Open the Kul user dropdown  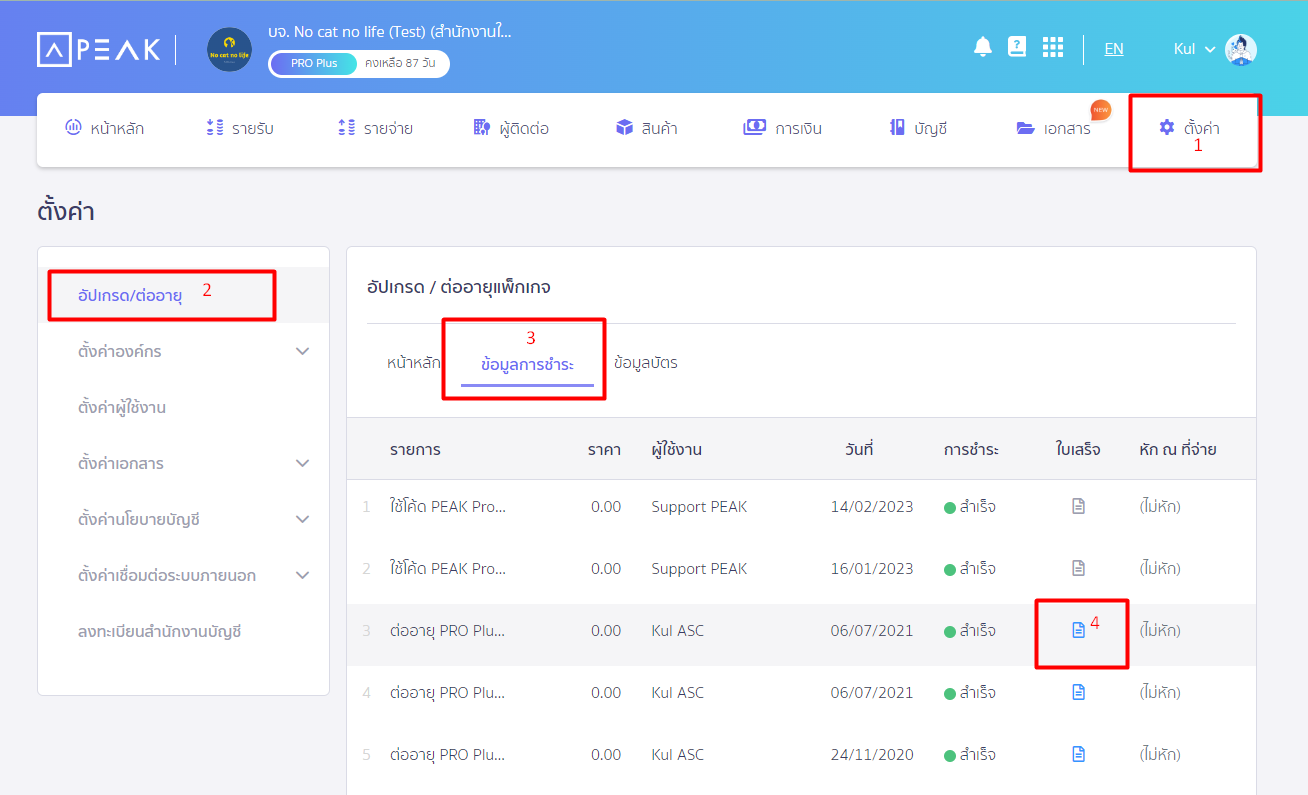[1194, 49]
